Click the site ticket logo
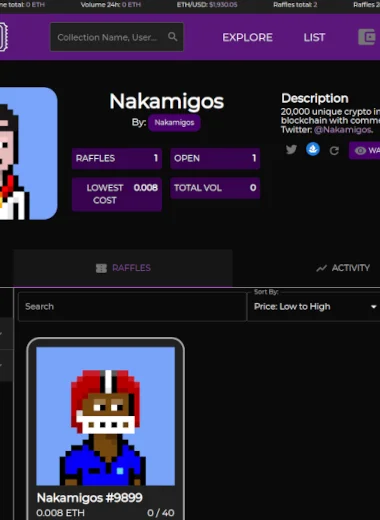Image resolution: width=380 pixels, height=520 pixels. (x=4, y=37)
